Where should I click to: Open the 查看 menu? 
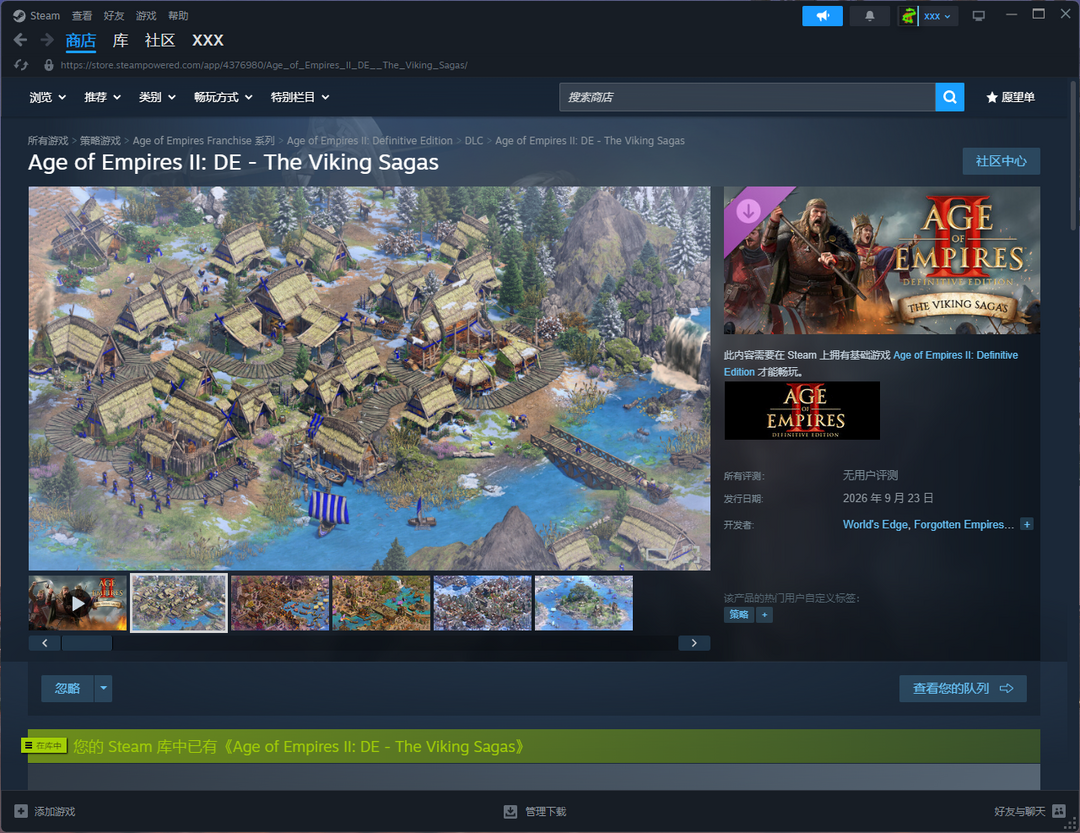[x=82, y=16]
